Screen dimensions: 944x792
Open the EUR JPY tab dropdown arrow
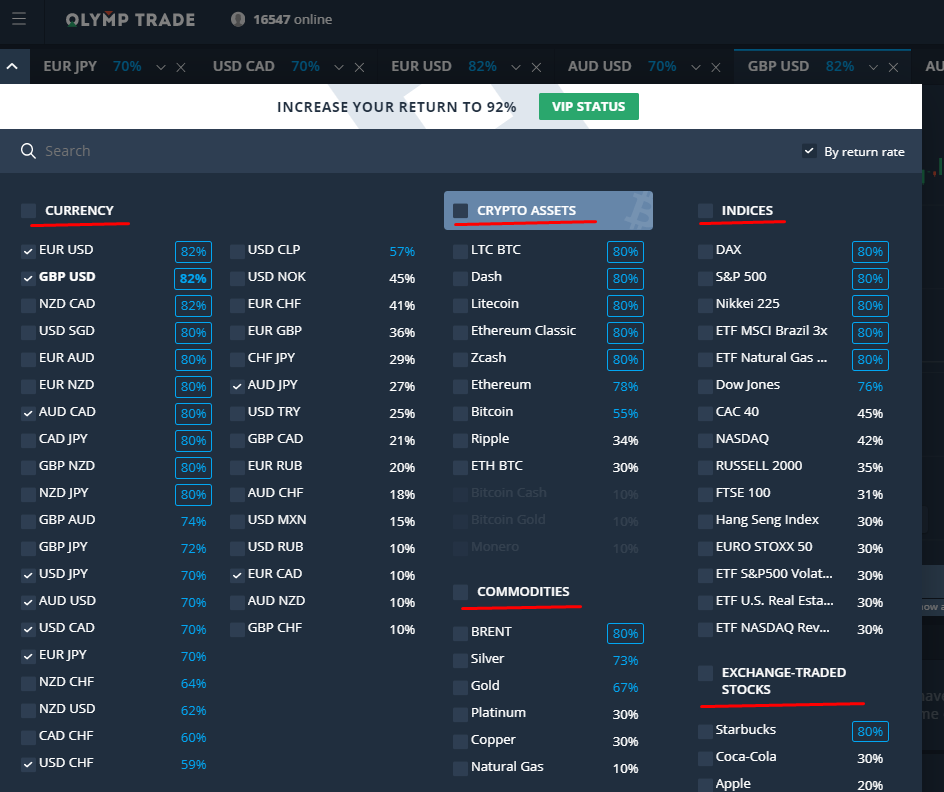(x=161, y=67)
